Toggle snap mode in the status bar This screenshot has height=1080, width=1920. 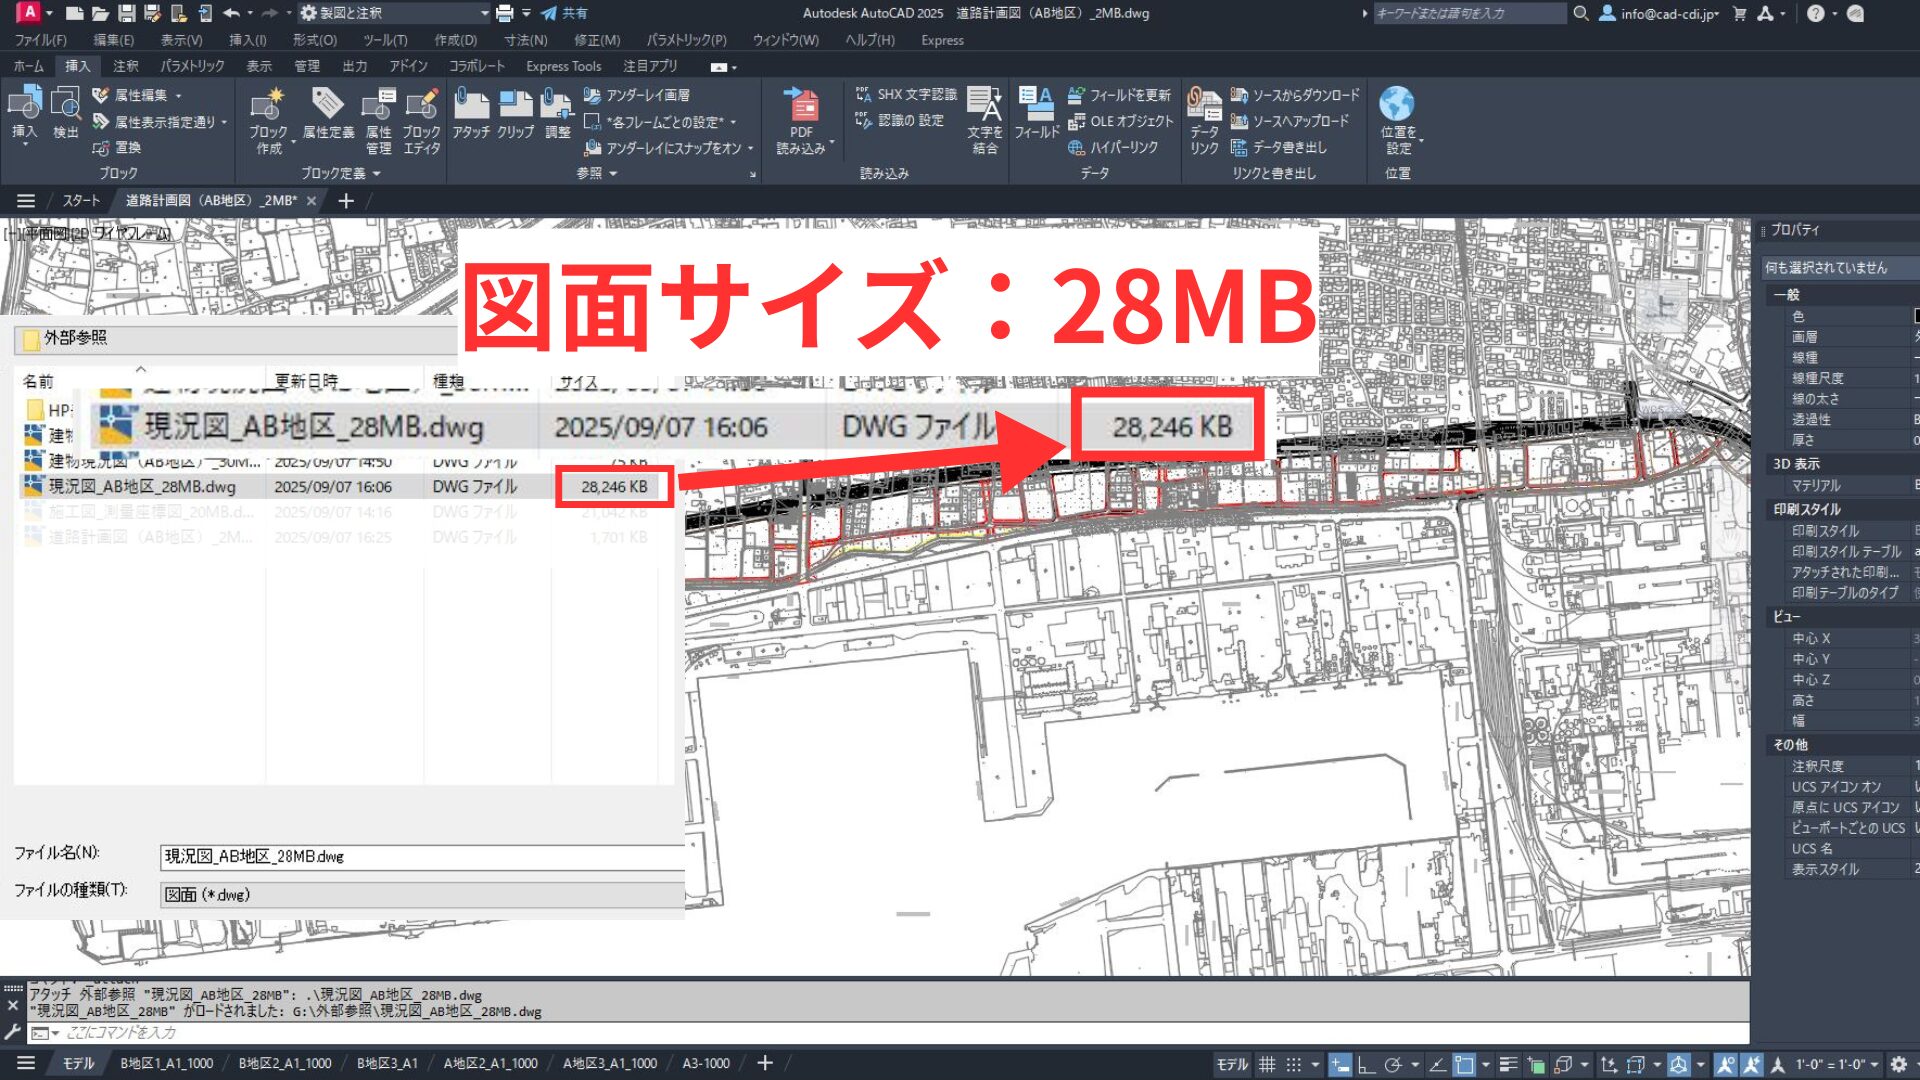pyautogui.click(x=1293, y=1063)
